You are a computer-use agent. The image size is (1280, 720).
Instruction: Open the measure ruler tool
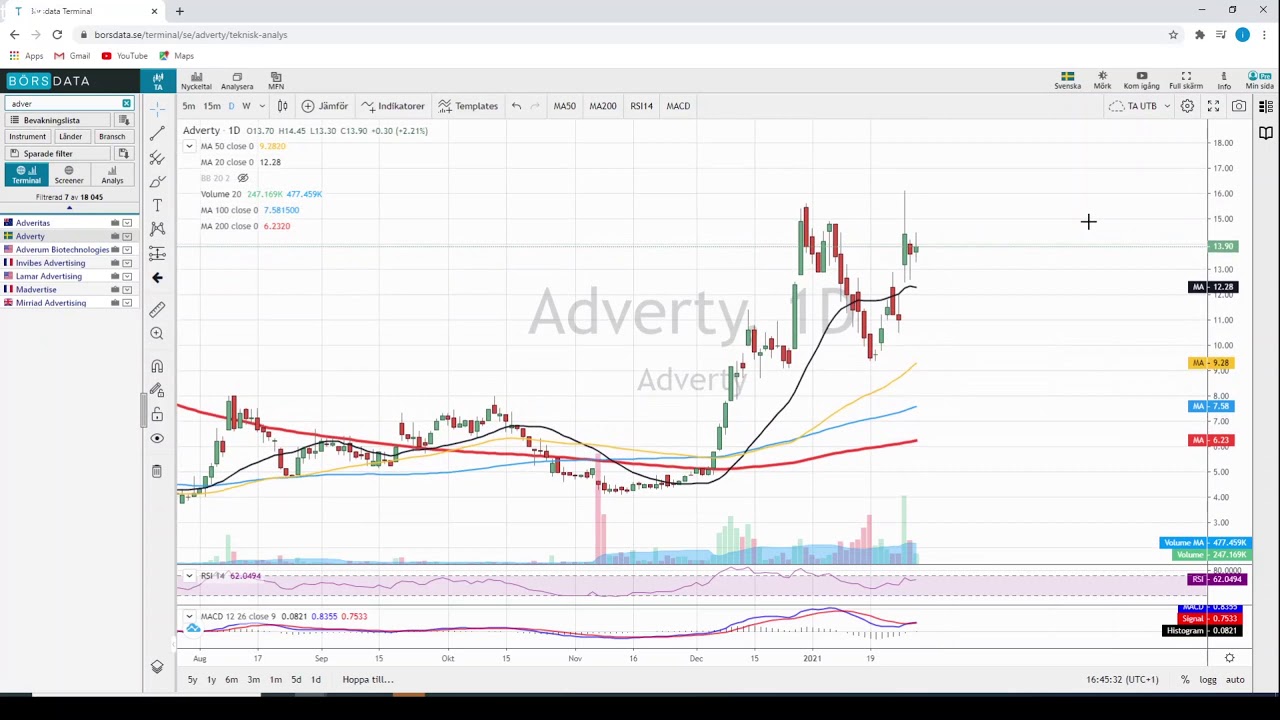[157, 309]
